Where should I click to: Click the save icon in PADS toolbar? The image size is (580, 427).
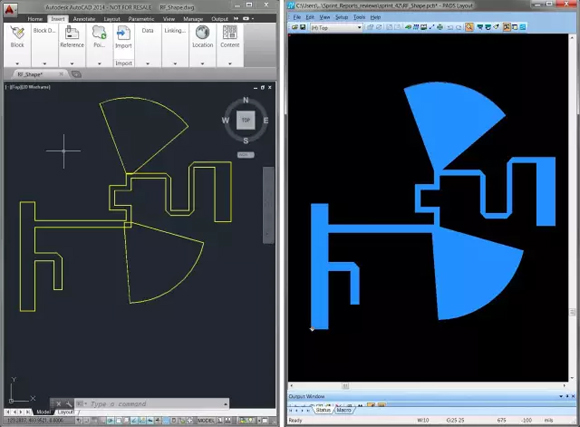(x=303, y=27)
